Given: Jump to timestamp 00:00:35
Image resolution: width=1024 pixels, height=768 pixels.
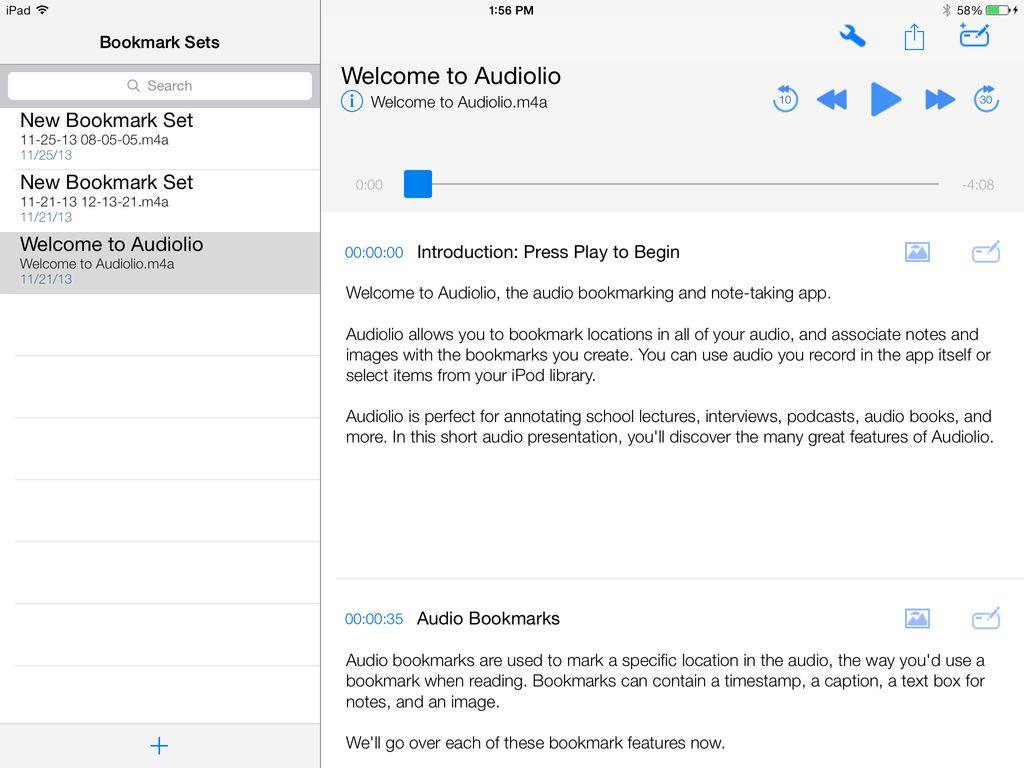Looking at the screenshot, I should pyautogui.click(x=374, y=619).
